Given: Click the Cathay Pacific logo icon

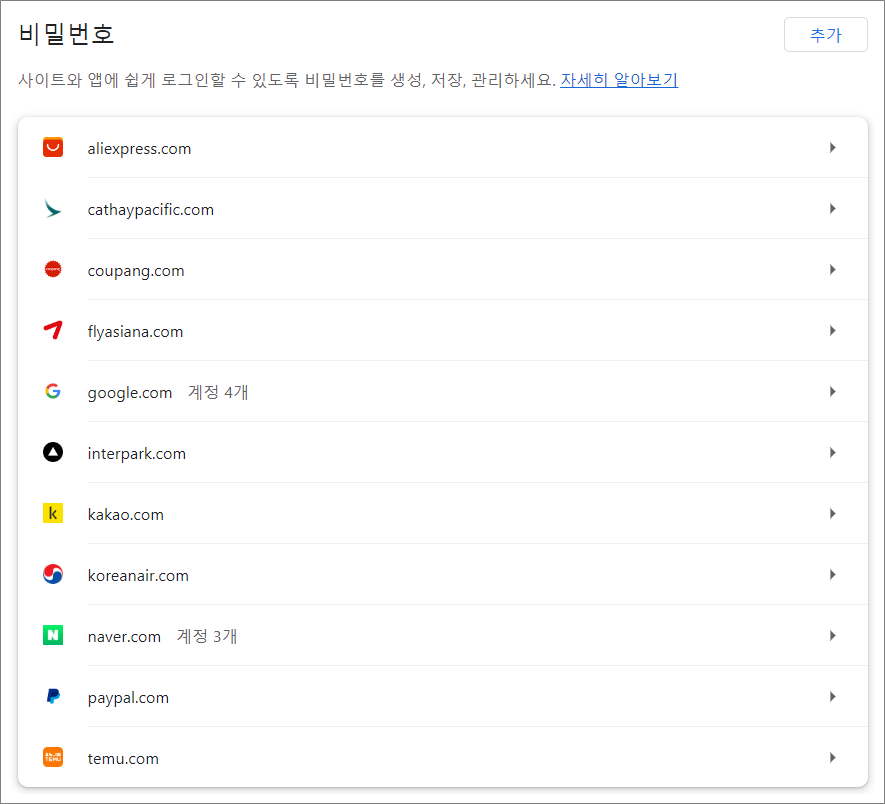Looking at the screenshot, I should click(53, 209).
